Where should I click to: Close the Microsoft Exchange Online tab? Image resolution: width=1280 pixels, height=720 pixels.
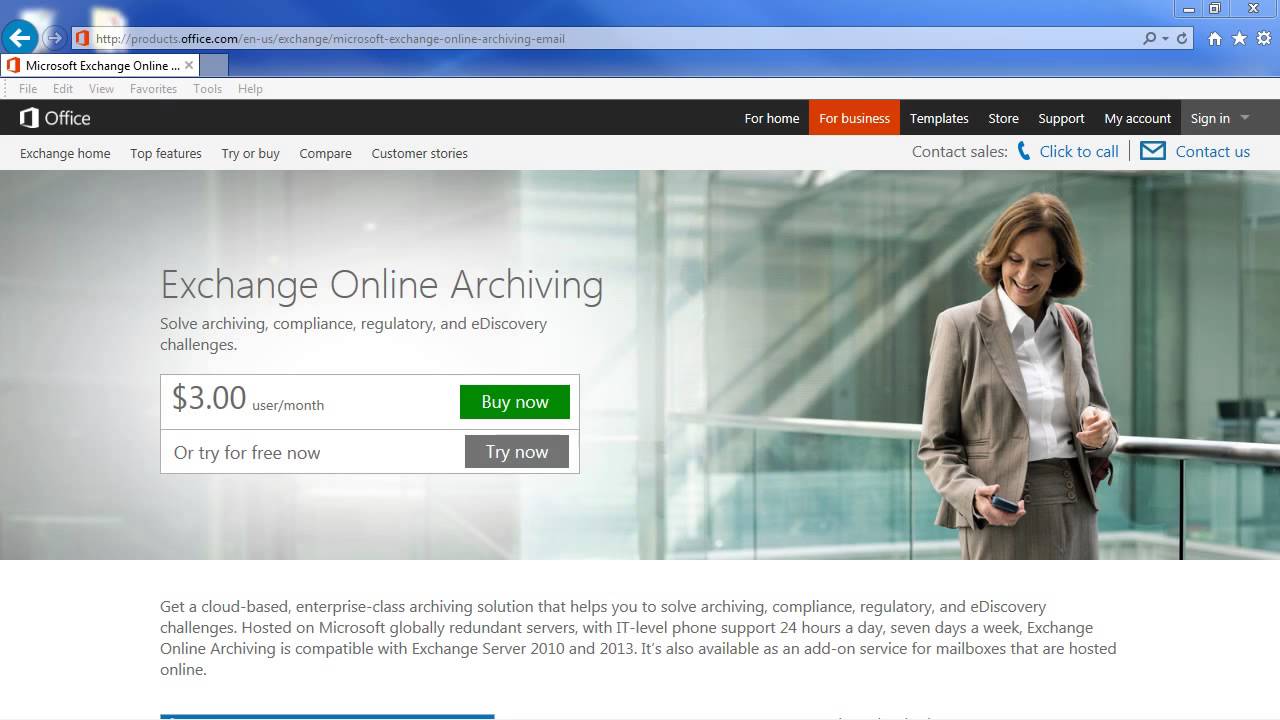pyautogui.click(x=189, y=65)
